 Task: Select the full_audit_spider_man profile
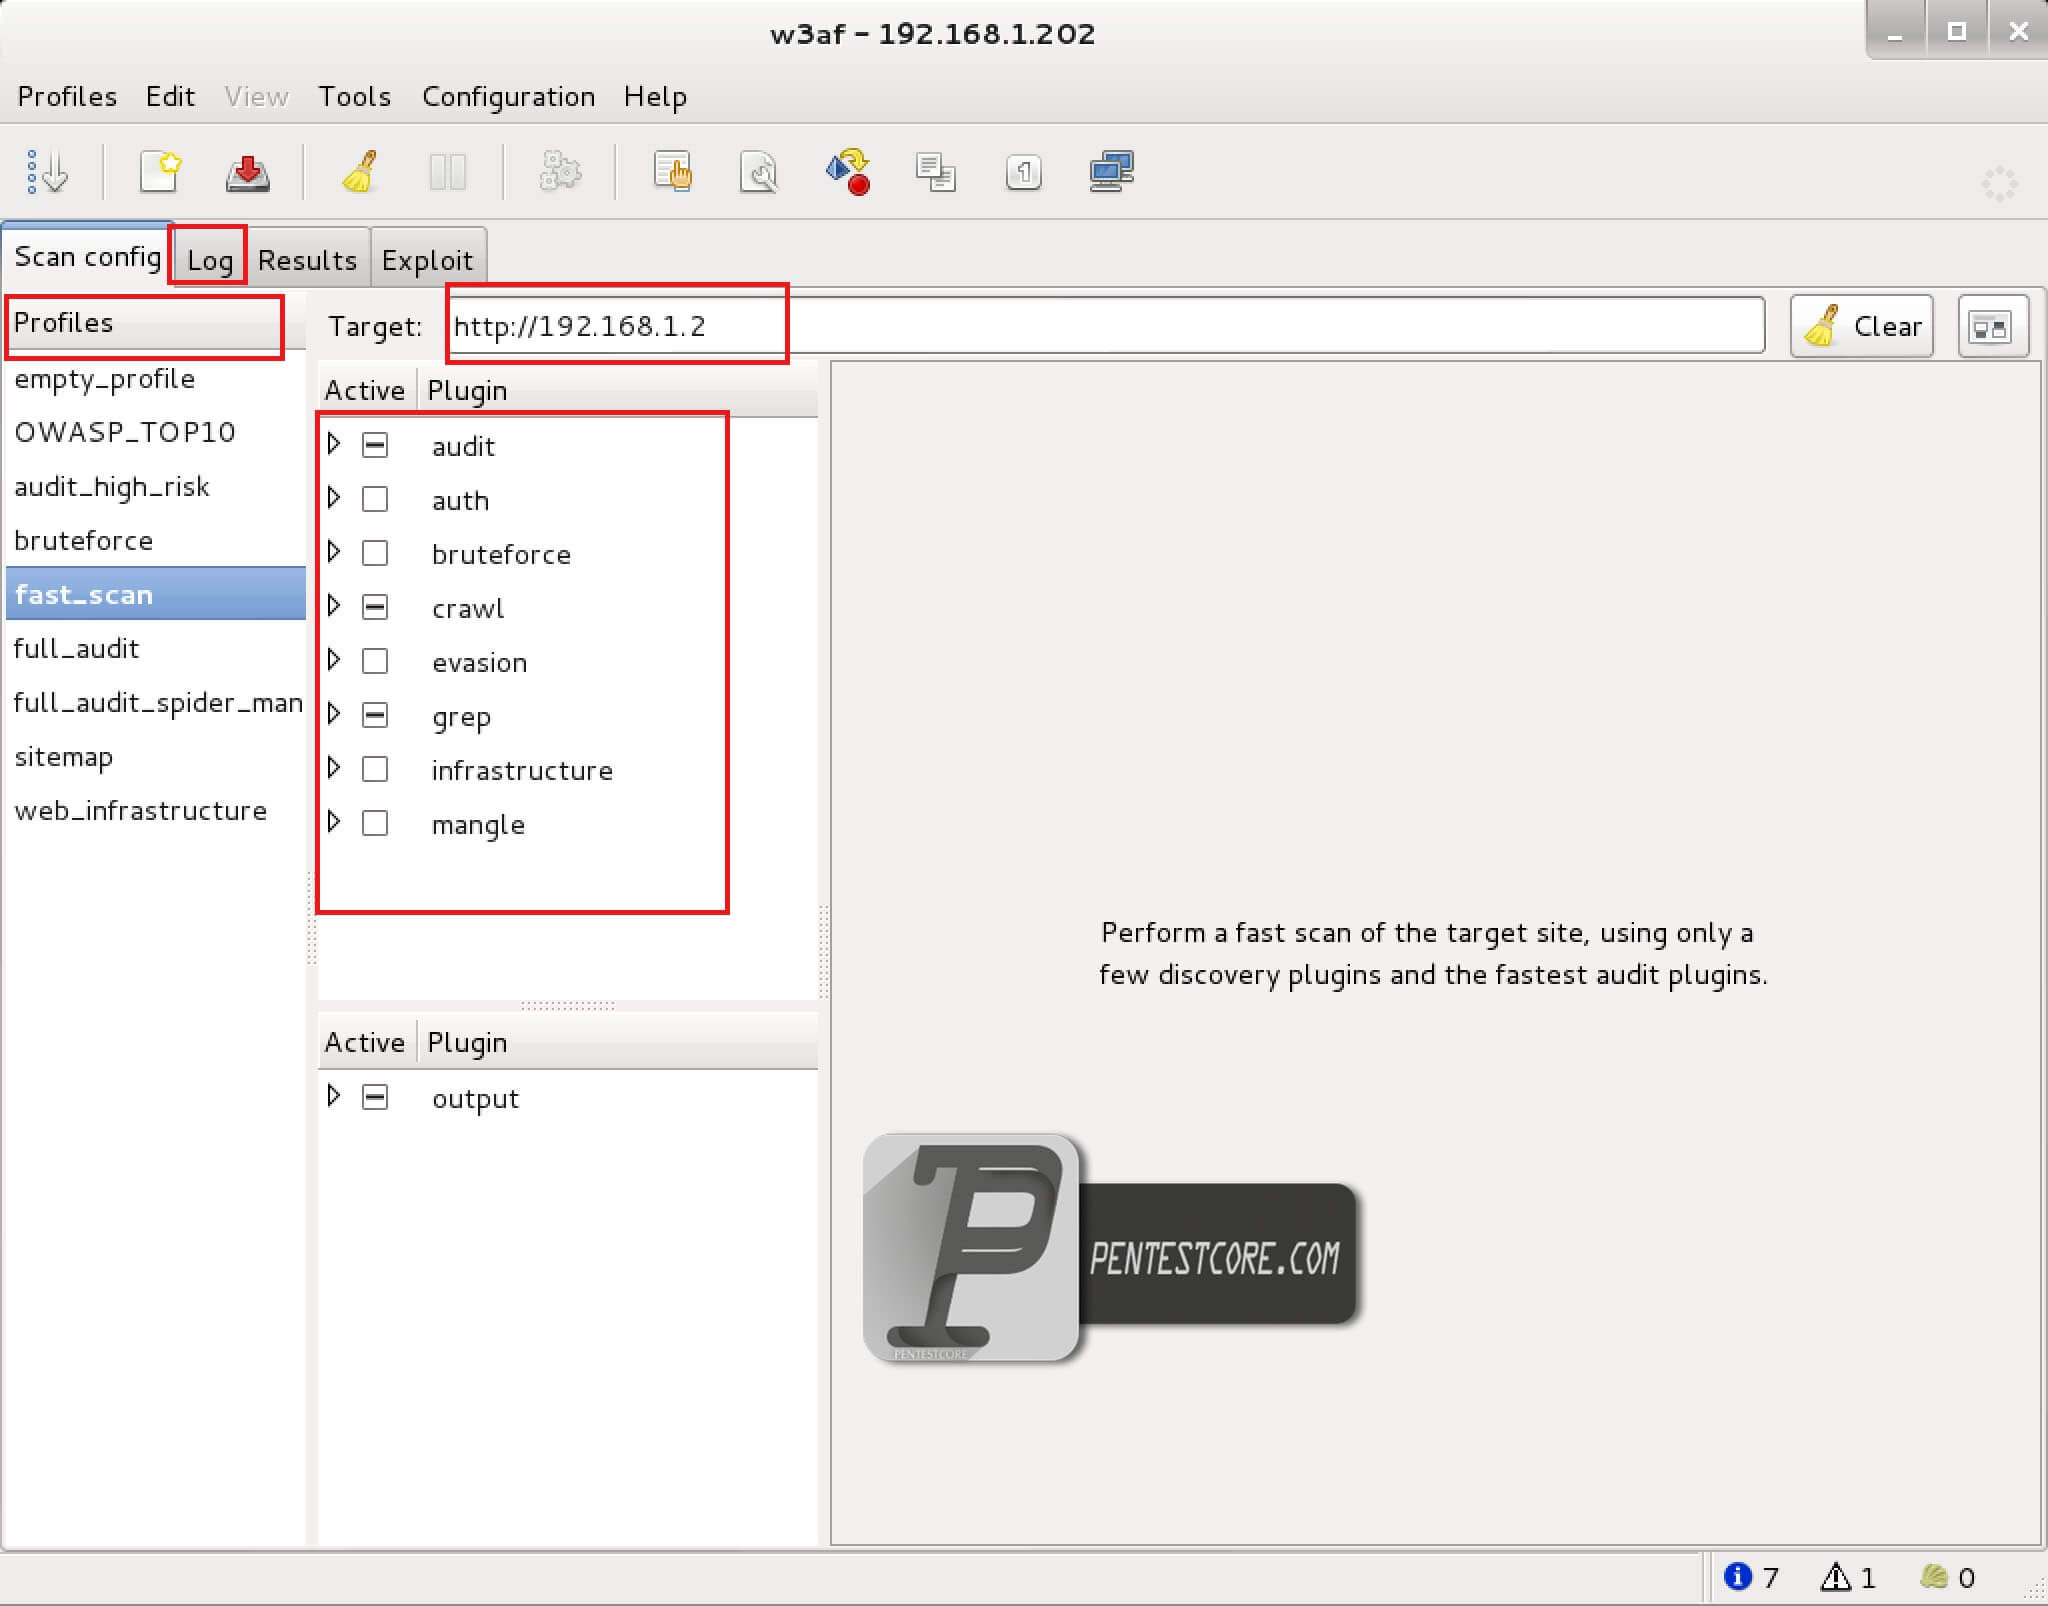coord(155,702)
